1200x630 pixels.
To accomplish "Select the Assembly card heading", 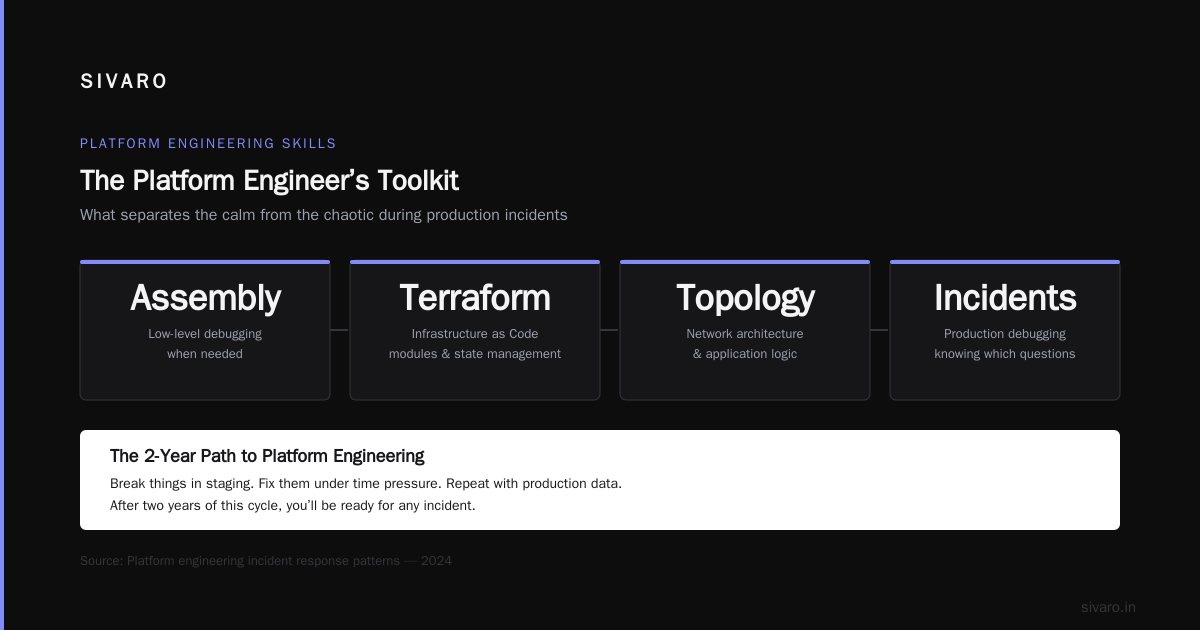I will point(205,298).
